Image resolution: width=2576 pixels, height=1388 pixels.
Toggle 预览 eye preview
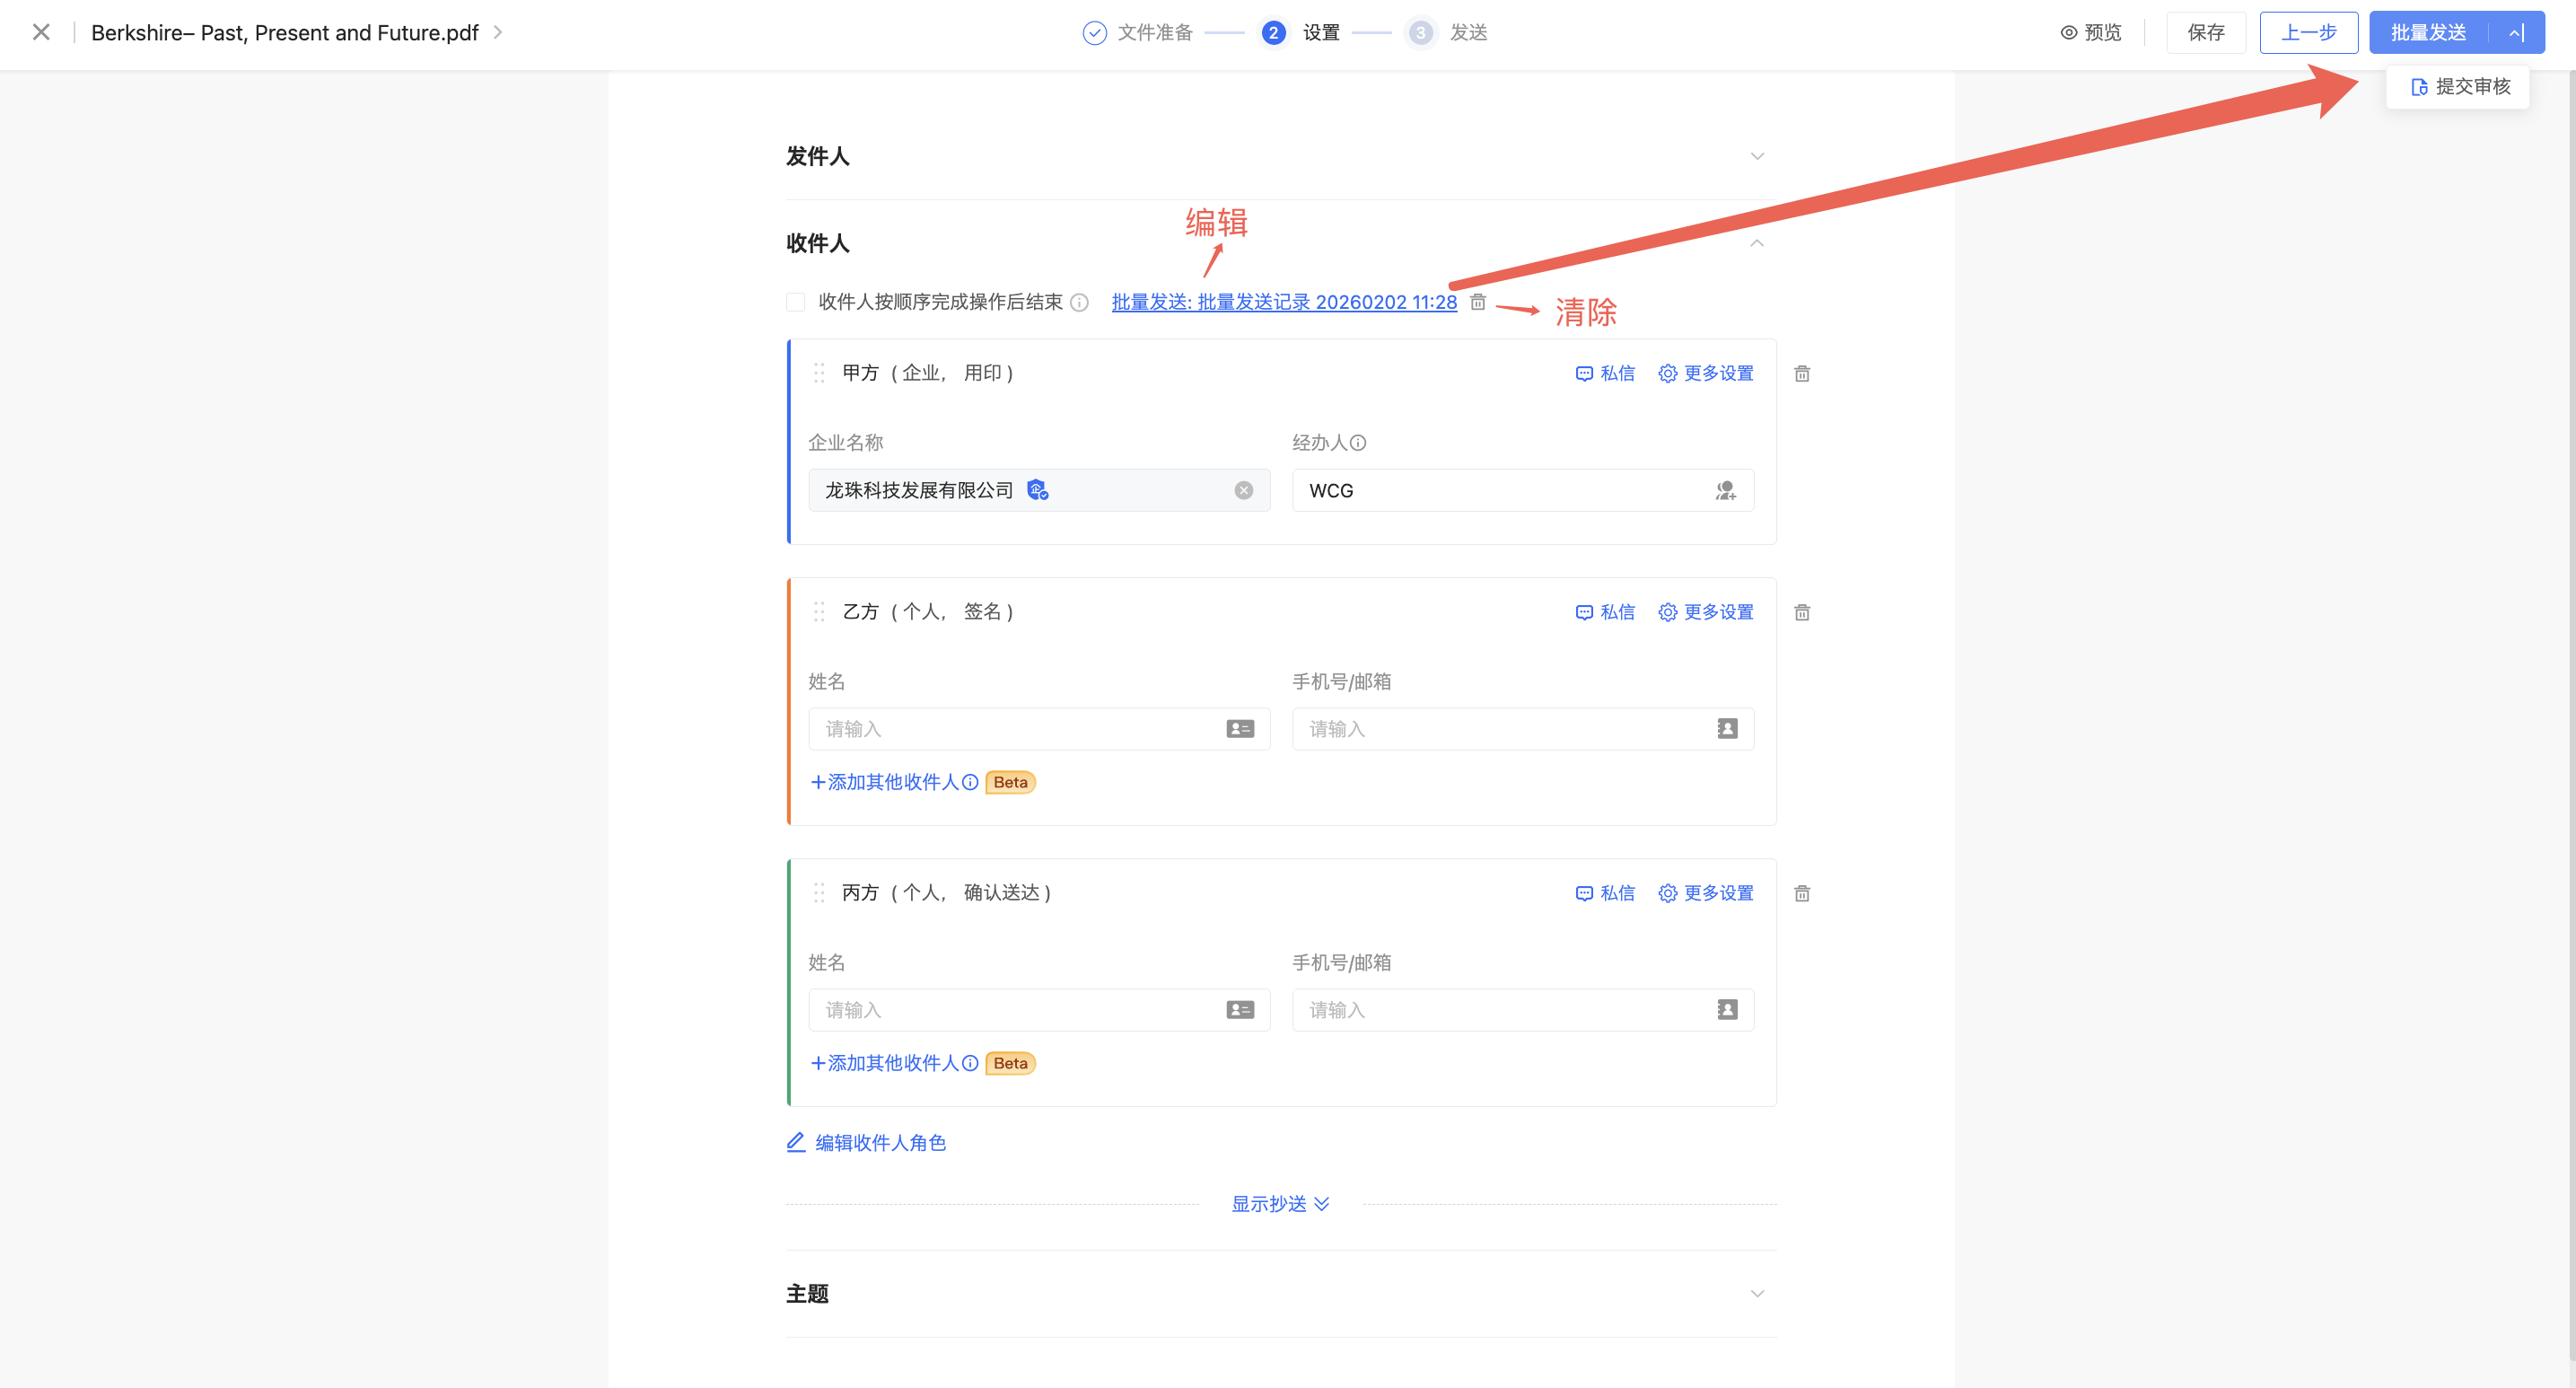point(2091,33)
